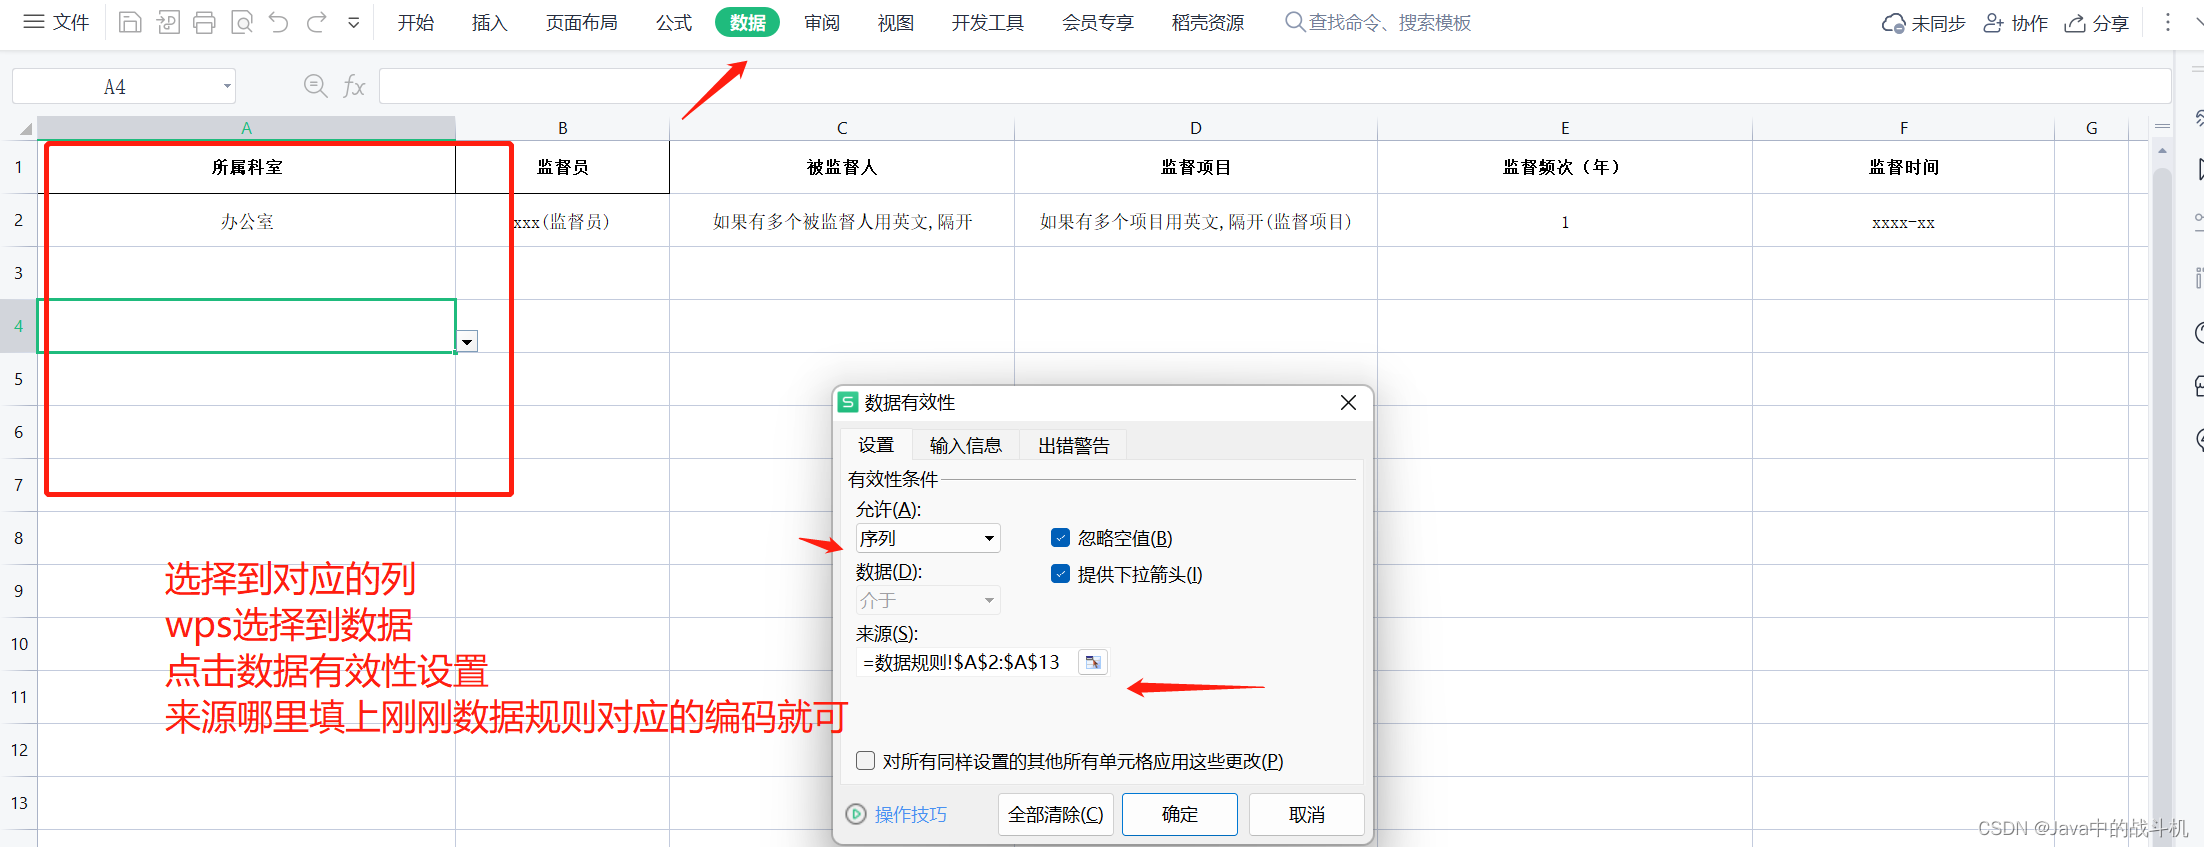Open the 审阅 ribbon tab
2204x847 pixels.
pos(822,22)
